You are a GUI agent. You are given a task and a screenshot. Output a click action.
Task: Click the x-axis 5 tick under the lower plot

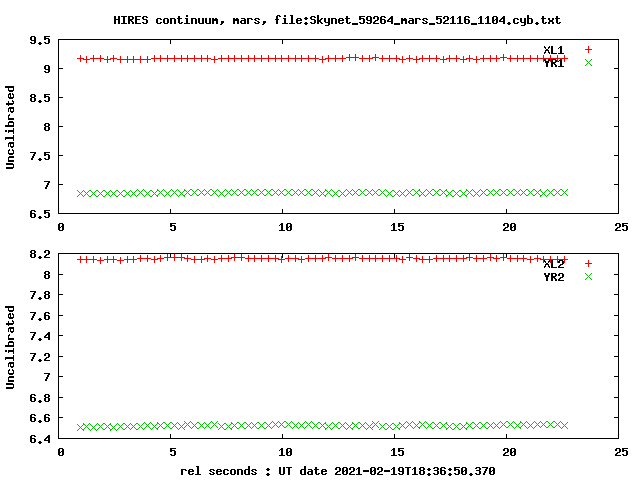173,452
